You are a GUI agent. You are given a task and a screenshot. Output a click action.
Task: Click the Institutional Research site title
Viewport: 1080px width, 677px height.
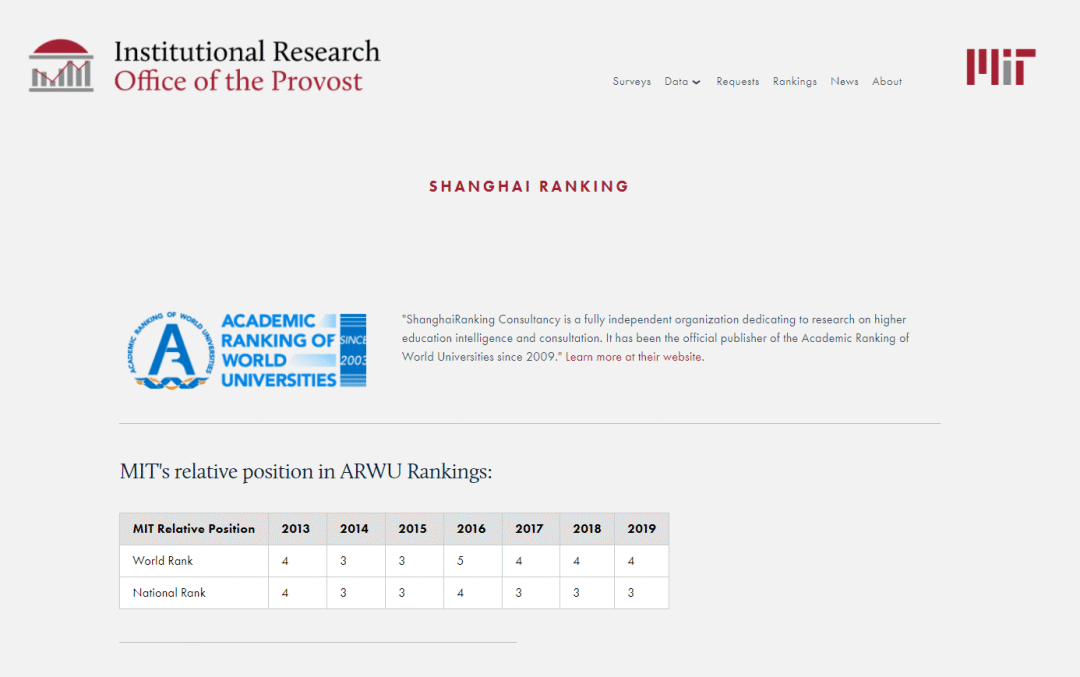coord(247,52)
